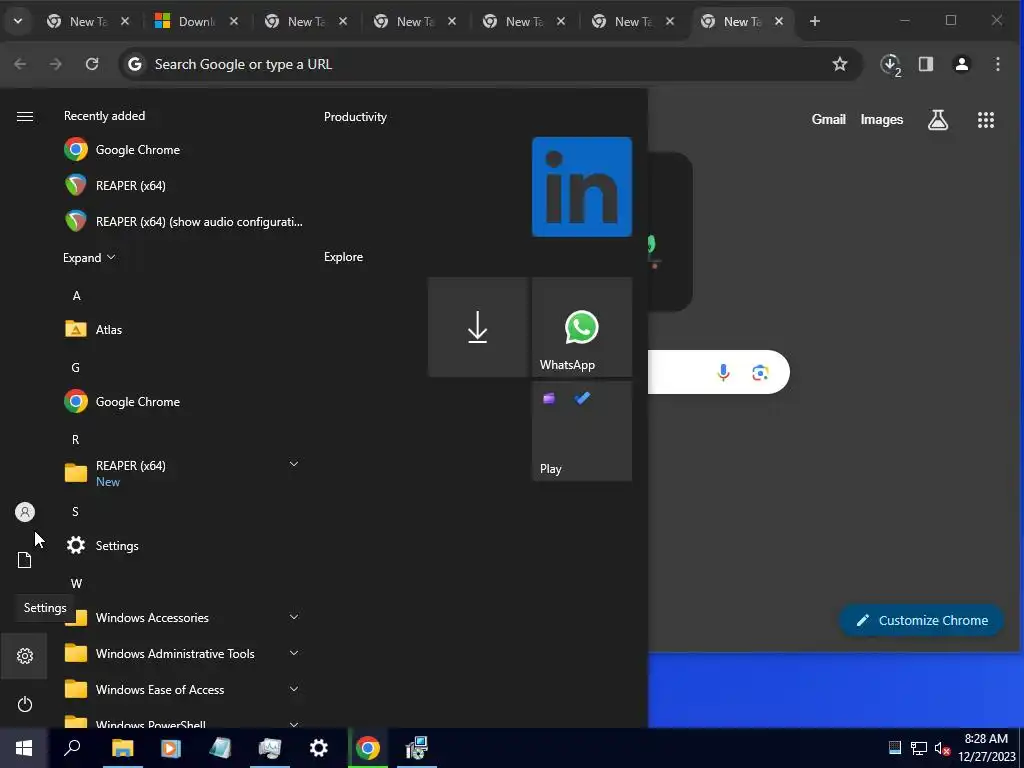Select the Productivity group title
The height and width of the screenshot is (768, 1024).
click(355, 117)
